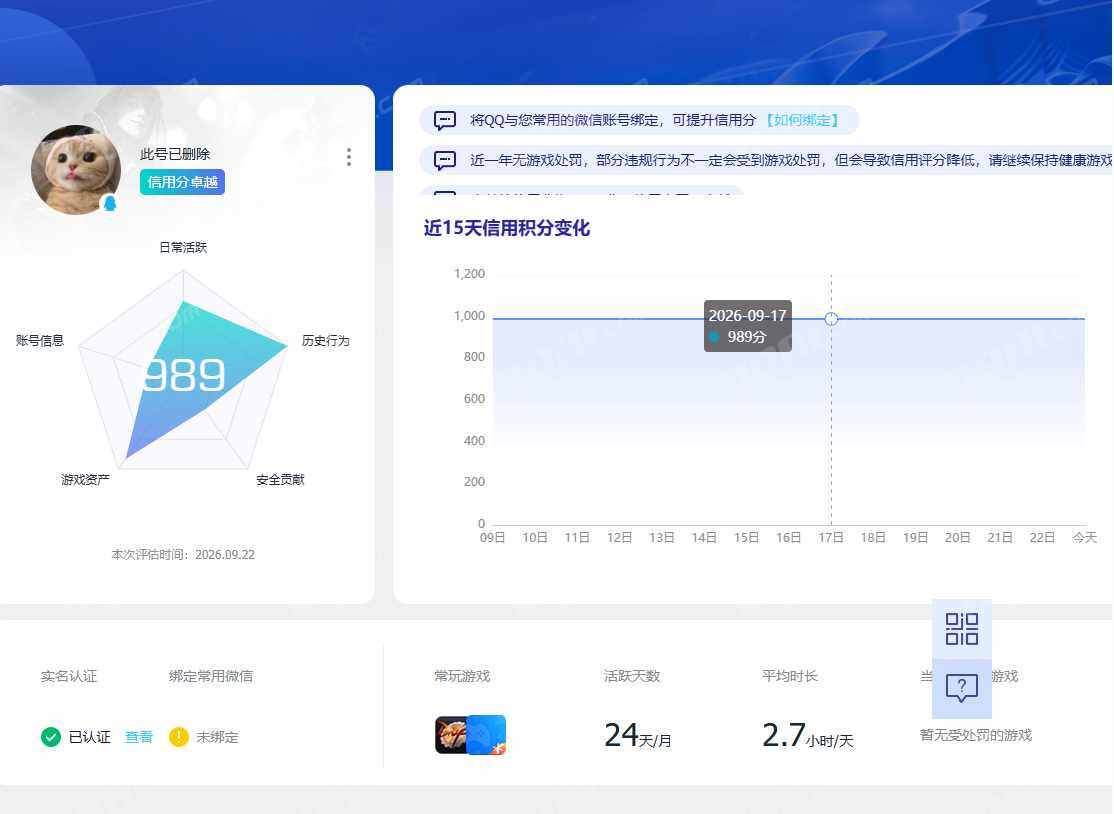
Task: Click the yellow warning 未绑定 icon
Action: [x=178, y=737]
